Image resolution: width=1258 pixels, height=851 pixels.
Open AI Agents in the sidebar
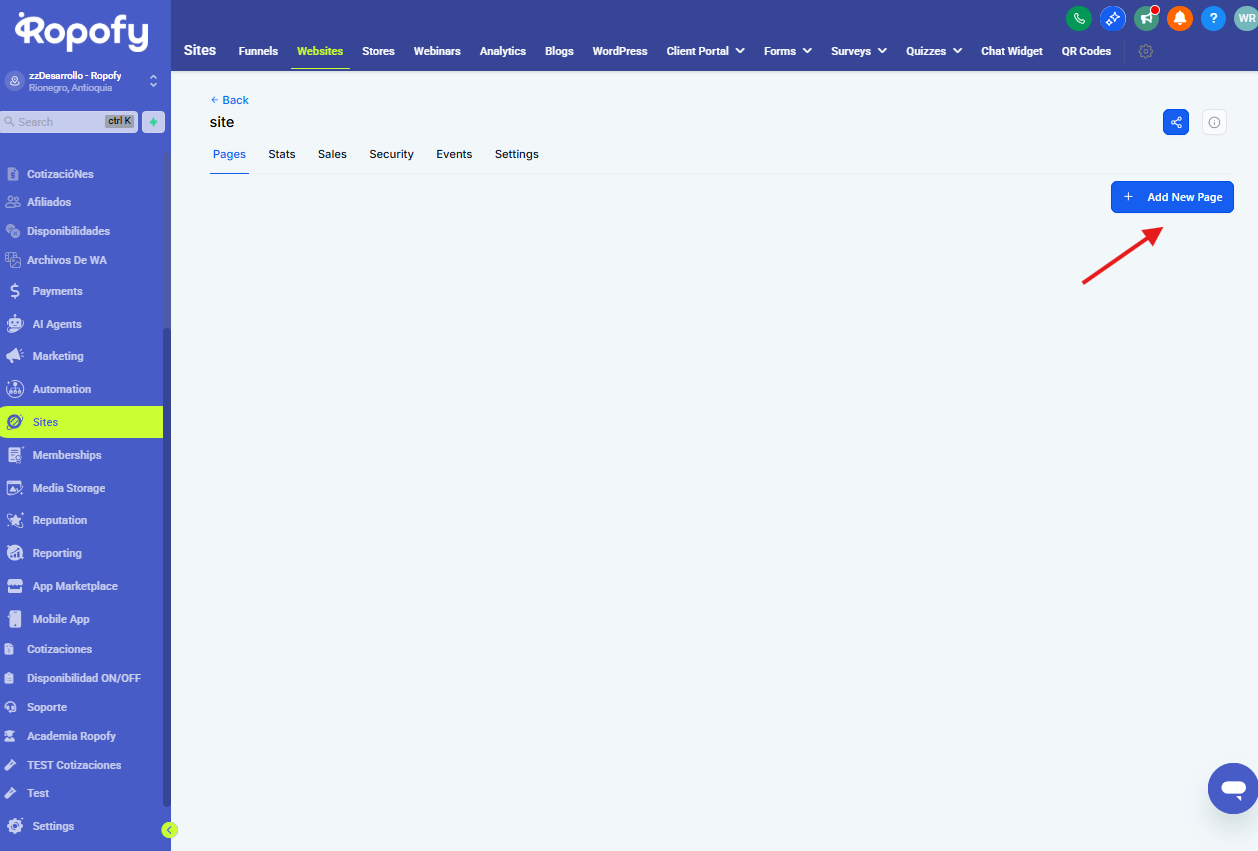tap(57, 324)
